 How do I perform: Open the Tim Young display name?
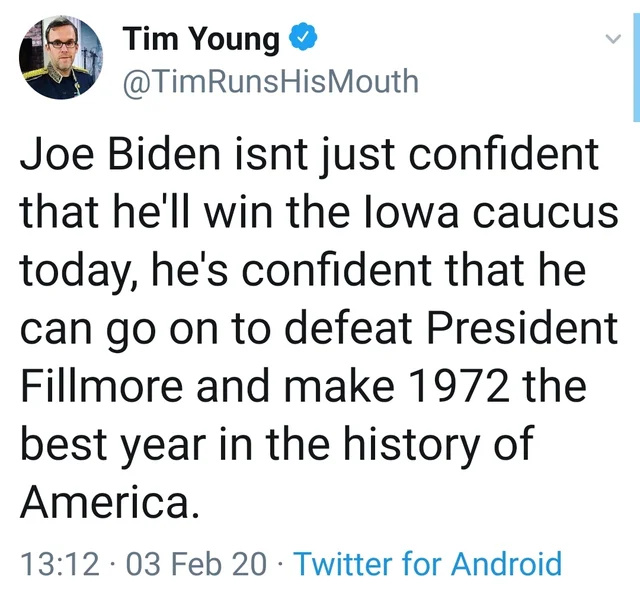click(201, 38)
